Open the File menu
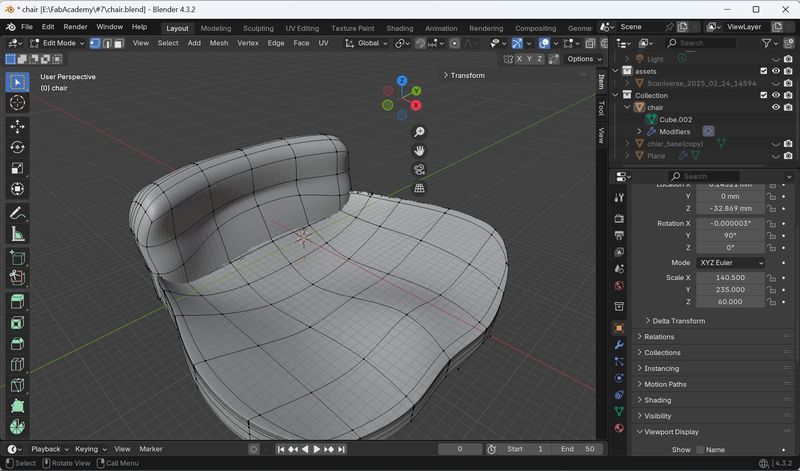This screenshot has width=800, height=471. coord(27,27)
